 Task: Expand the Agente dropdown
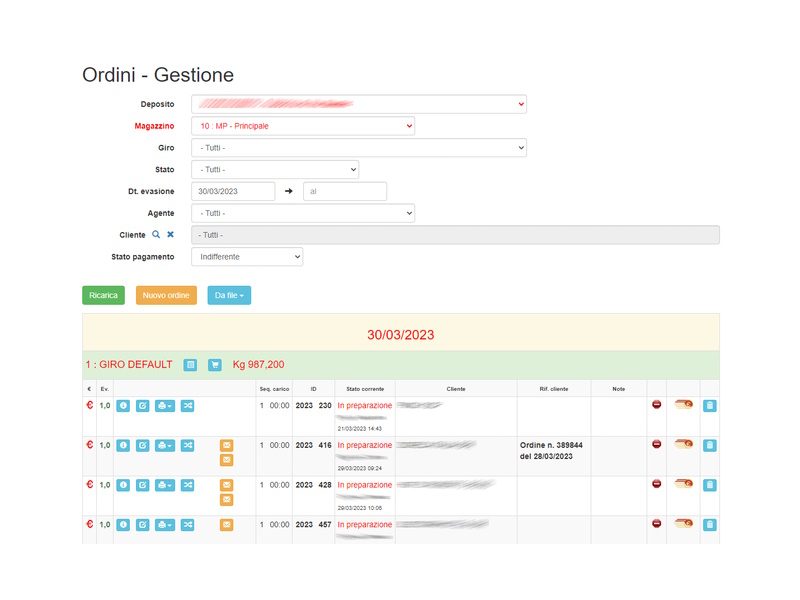point(303,213)
